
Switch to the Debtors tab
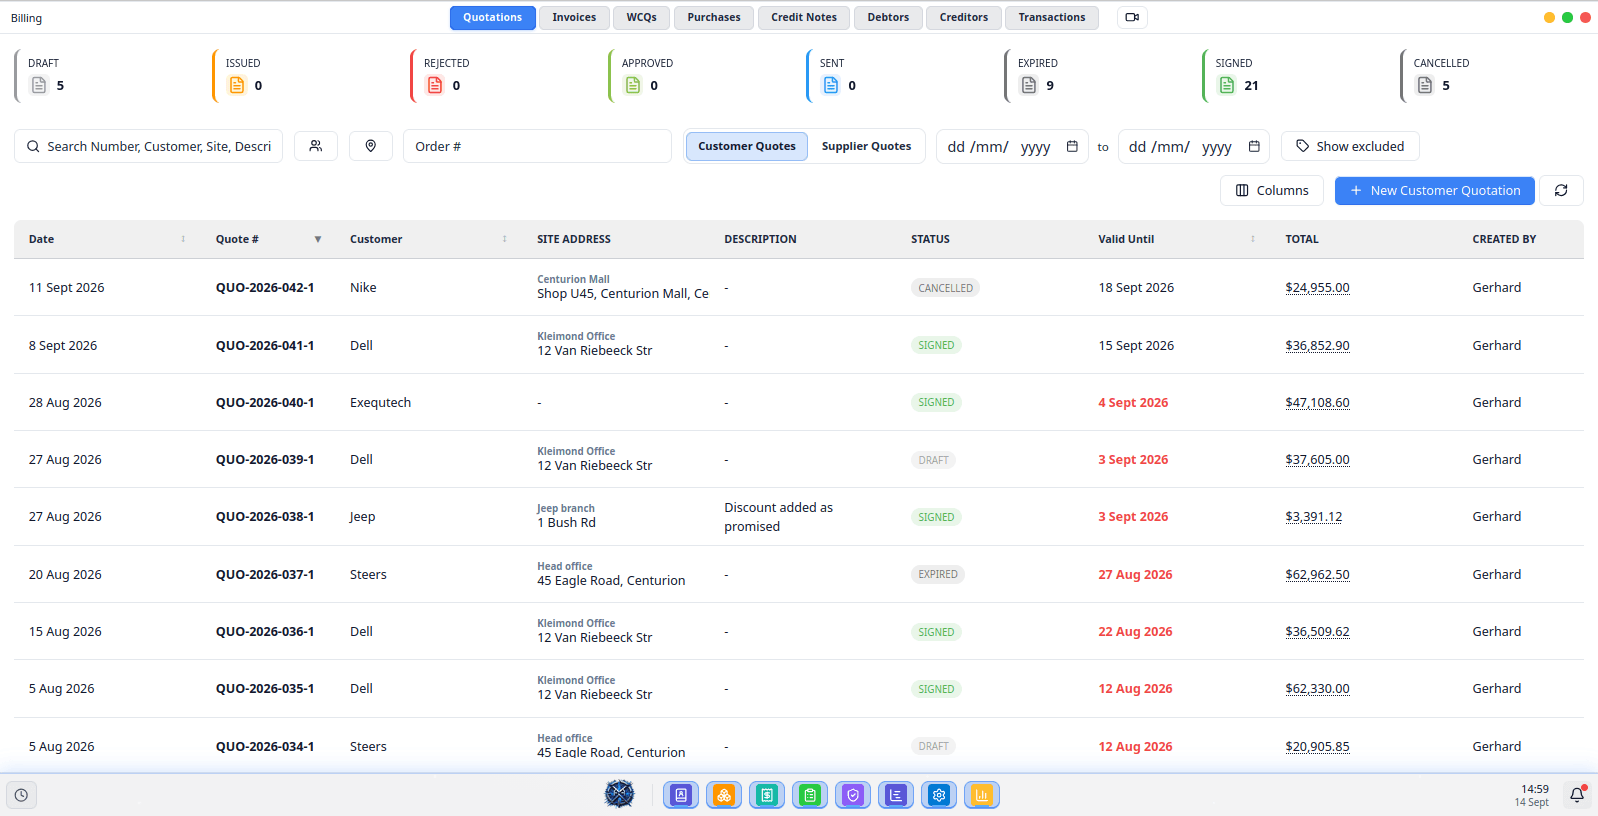(x=888, y=17)
